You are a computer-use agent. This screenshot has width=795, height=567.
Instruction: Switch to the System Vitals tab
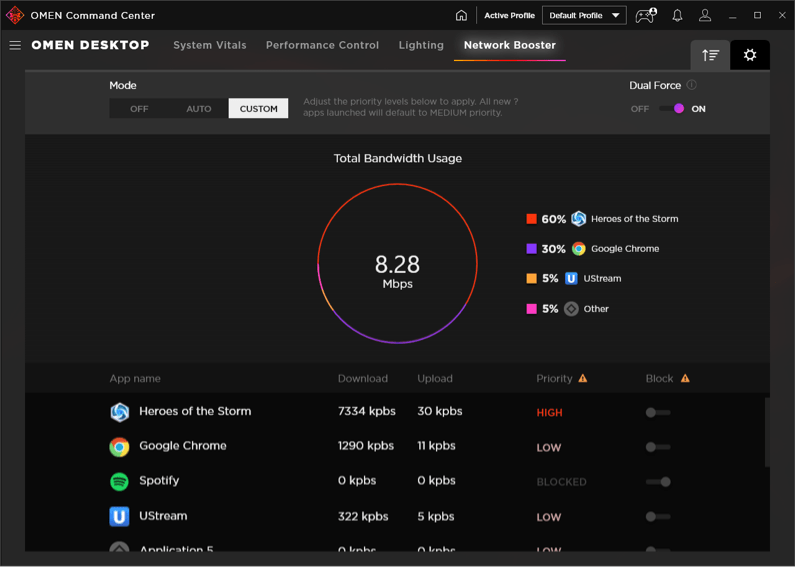point(210,45)
